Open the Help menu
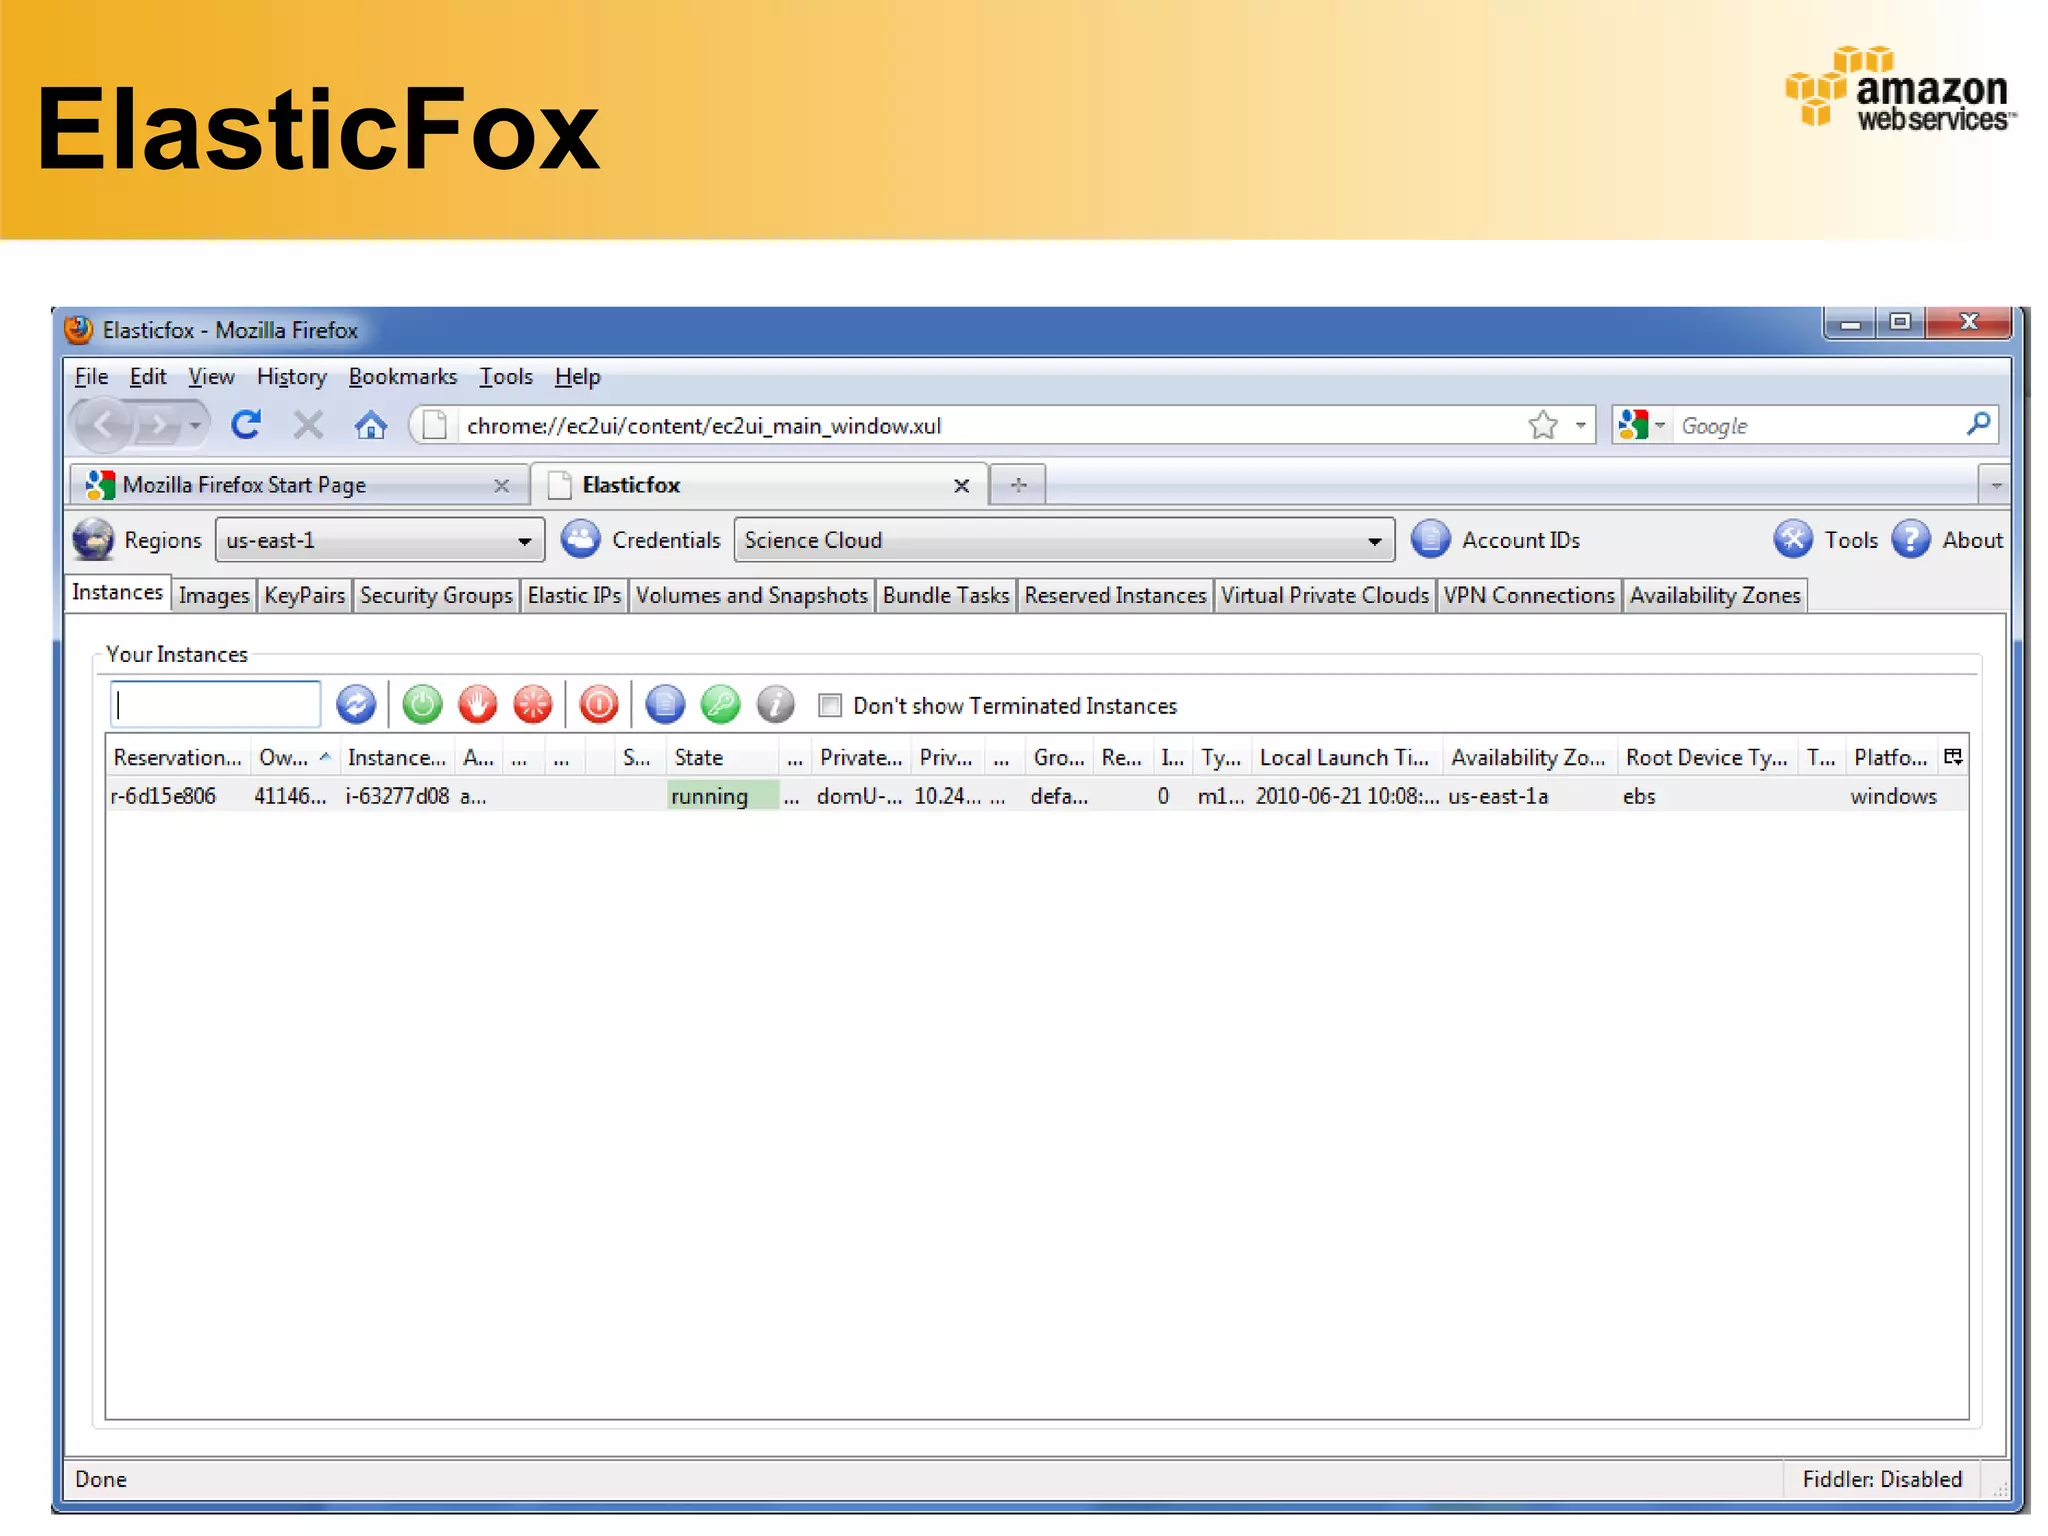 (x=577, y=377)
